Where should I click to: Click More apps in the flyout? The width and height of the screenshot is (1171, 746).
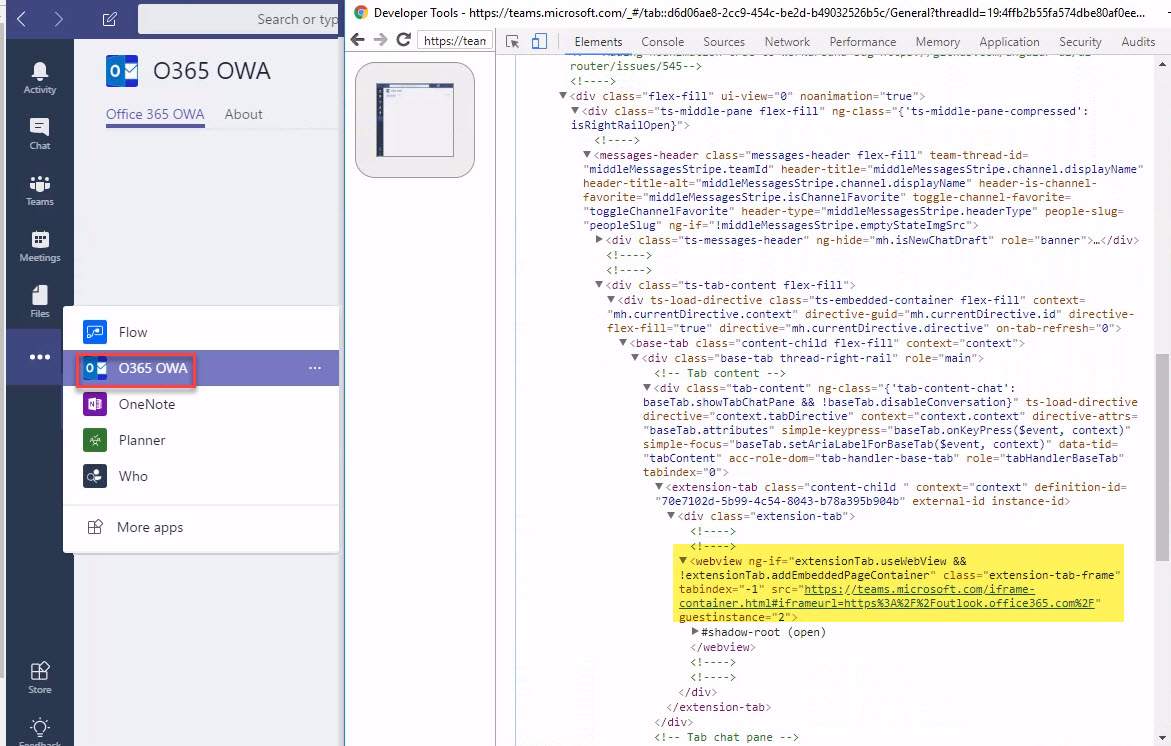[202, 527]
